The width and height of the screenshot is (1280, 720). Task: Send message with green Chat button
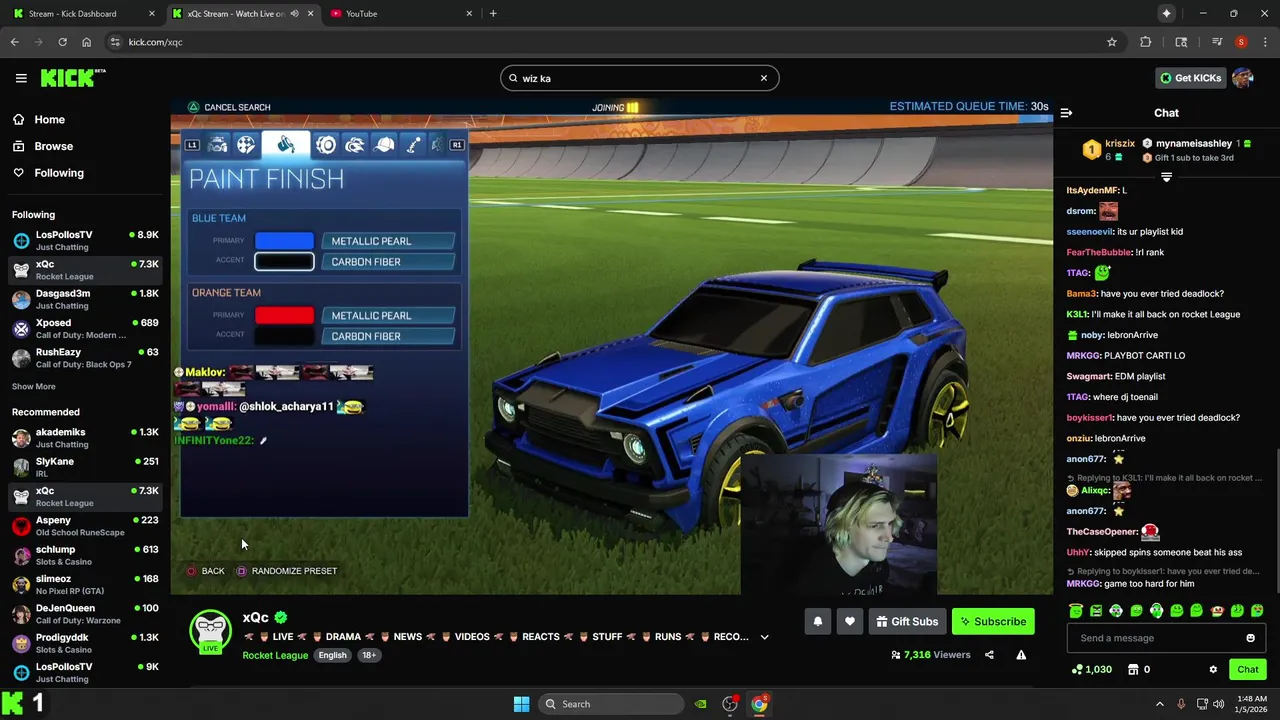[x=1248, y=669]
